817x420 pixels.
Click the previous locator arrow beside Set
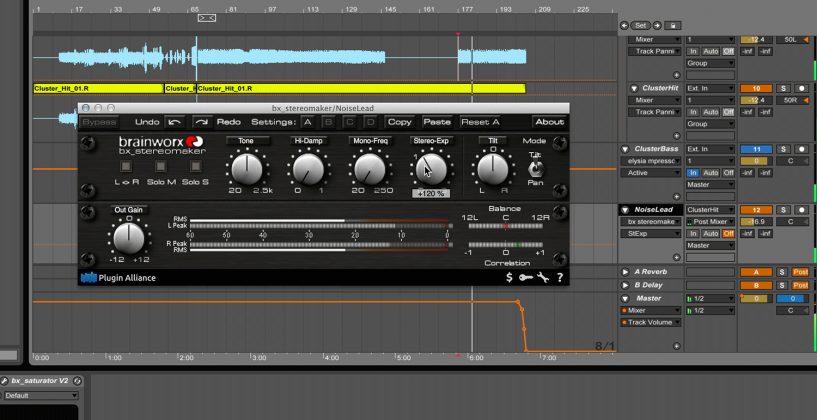(x=624, y=26)
